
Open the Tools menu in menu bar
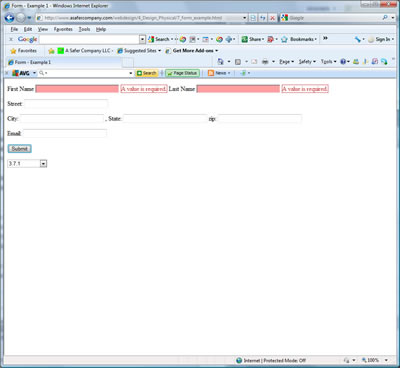click(x=84, y=29)
